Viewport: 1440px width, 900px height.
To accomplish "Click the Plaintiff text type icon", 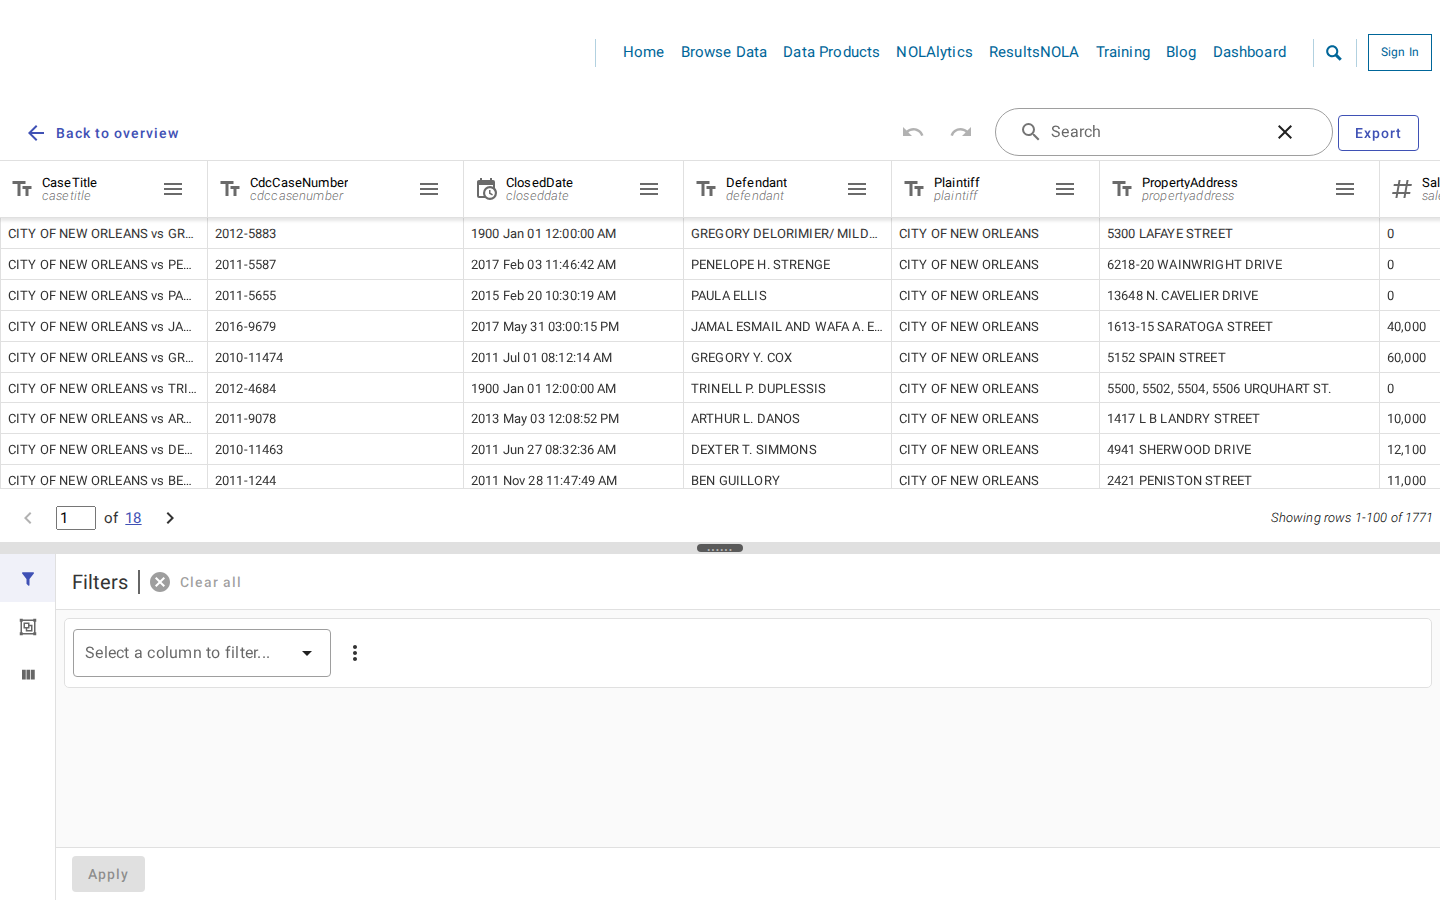I will coord(914,189).
